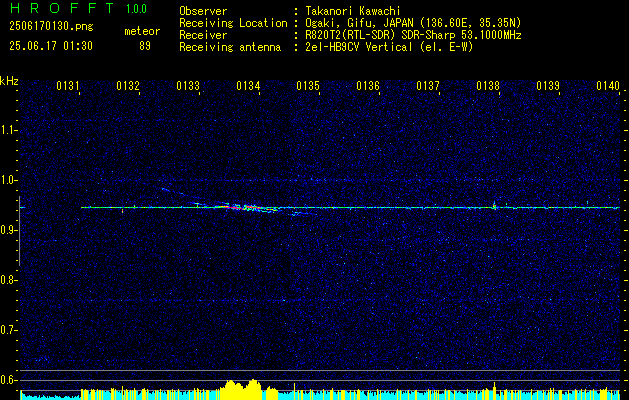Click the Observer field label
Viewport: 629px width, 400px height.
(203, 11)
